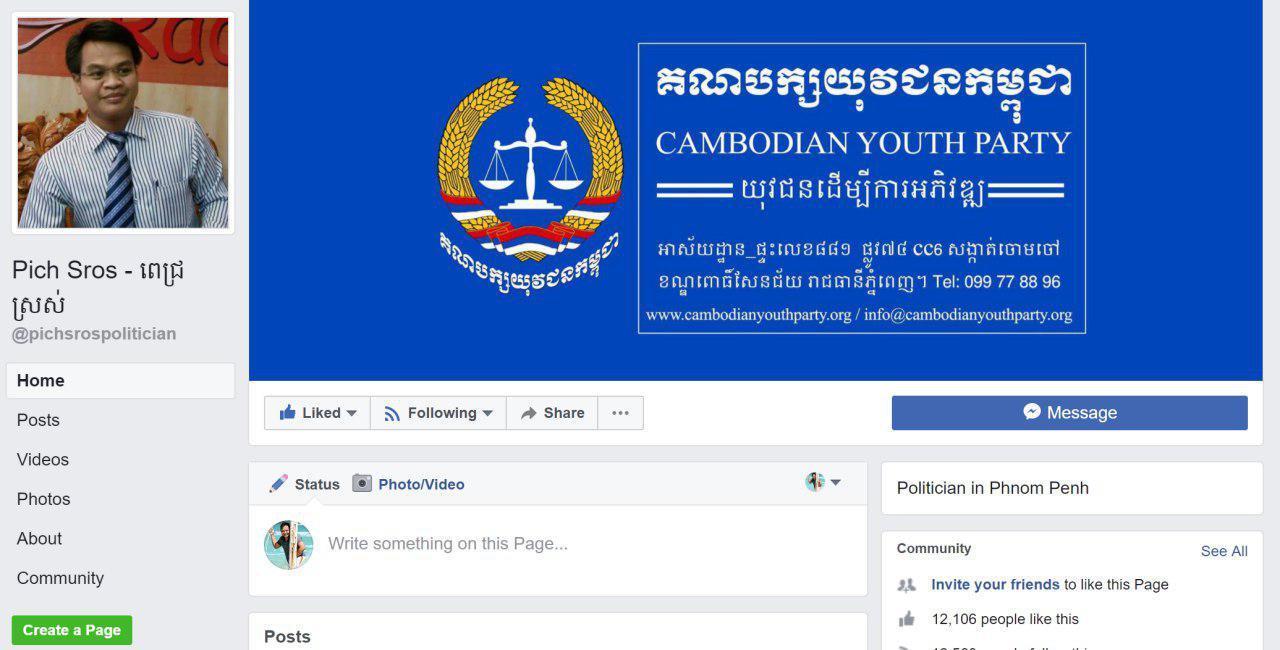Open the Following dropdown
The image size is (1280, 650).
coord(438,413)
